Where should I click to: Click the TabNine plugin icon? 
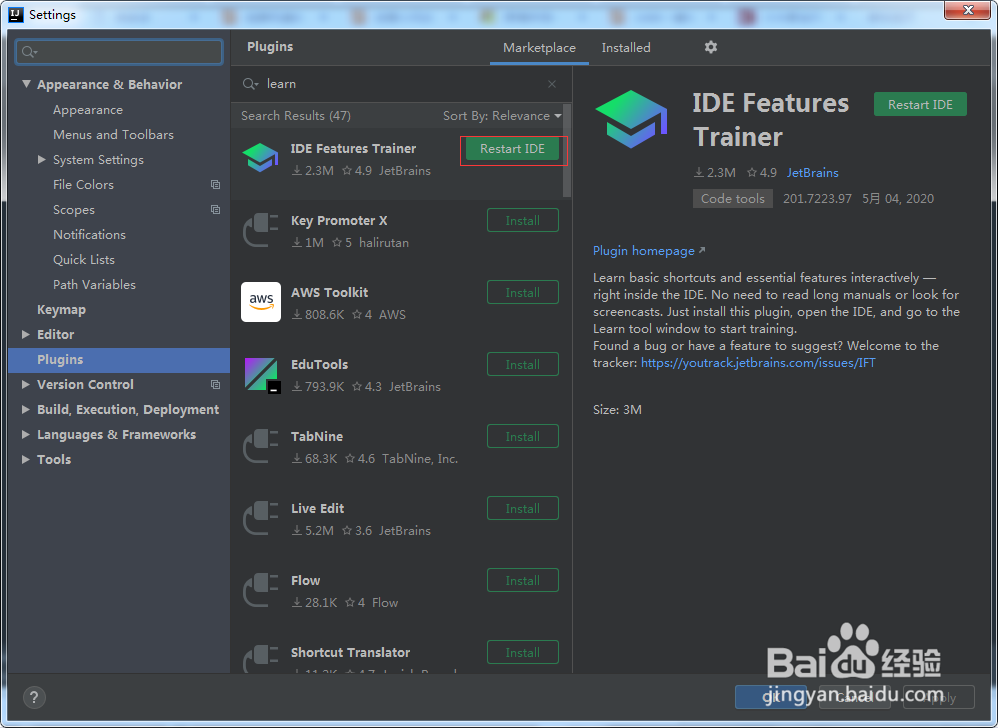(x=261, y=445)
